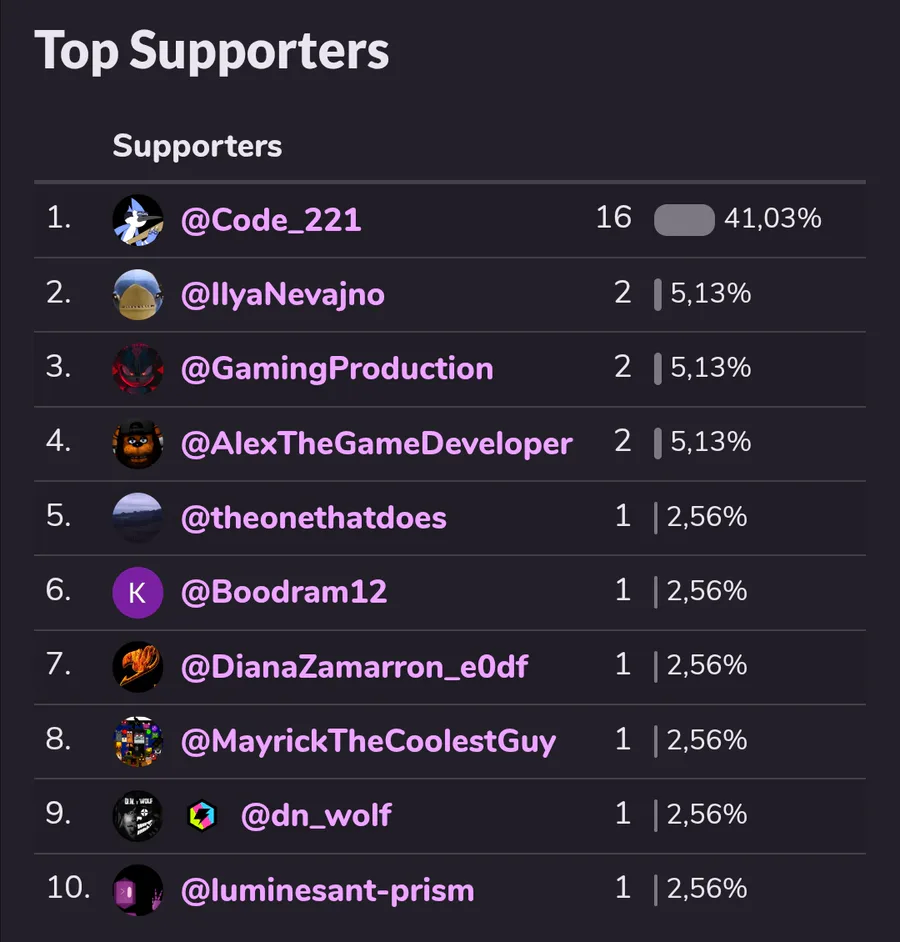Click the 41,03% progress bar
This screenshot has height=942, width=900.
684,220
